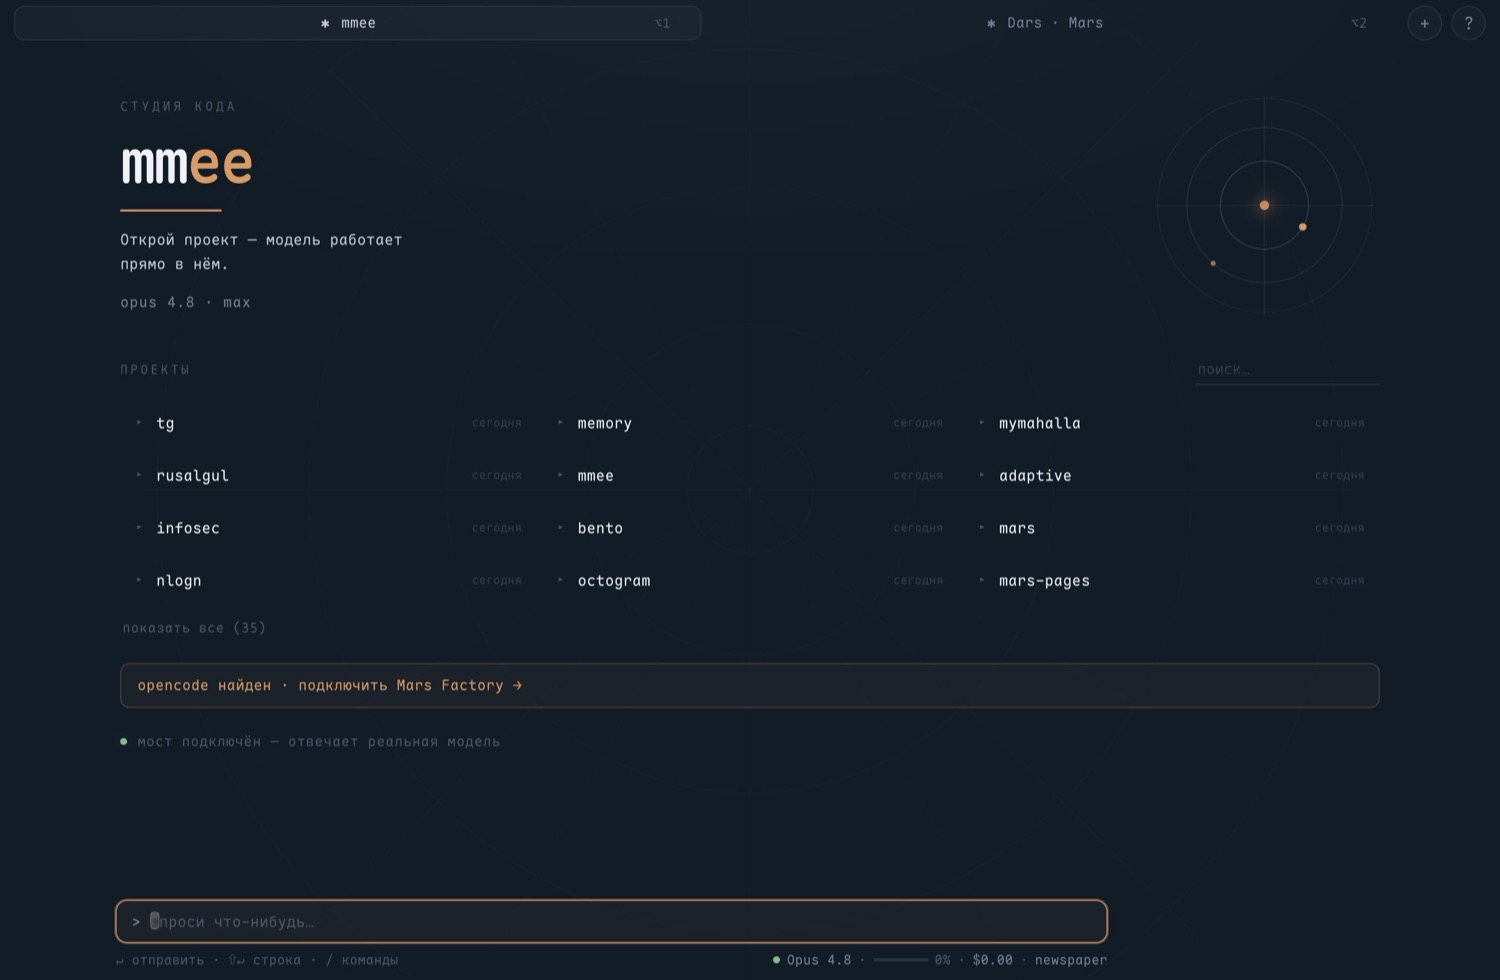Select the mmee tab
This screenshot has width=1500, height=980.
pyautogui.click(x=357, y=23)
